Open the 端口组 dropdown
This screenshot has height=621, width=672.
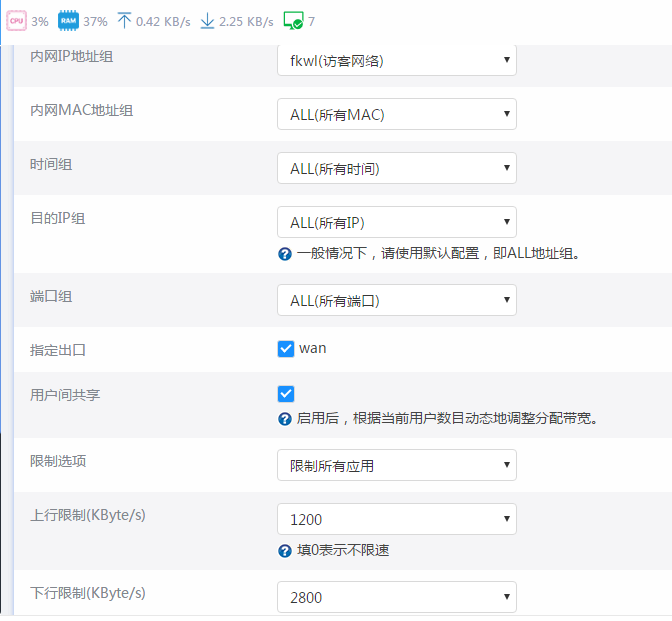tap(397, 300)
